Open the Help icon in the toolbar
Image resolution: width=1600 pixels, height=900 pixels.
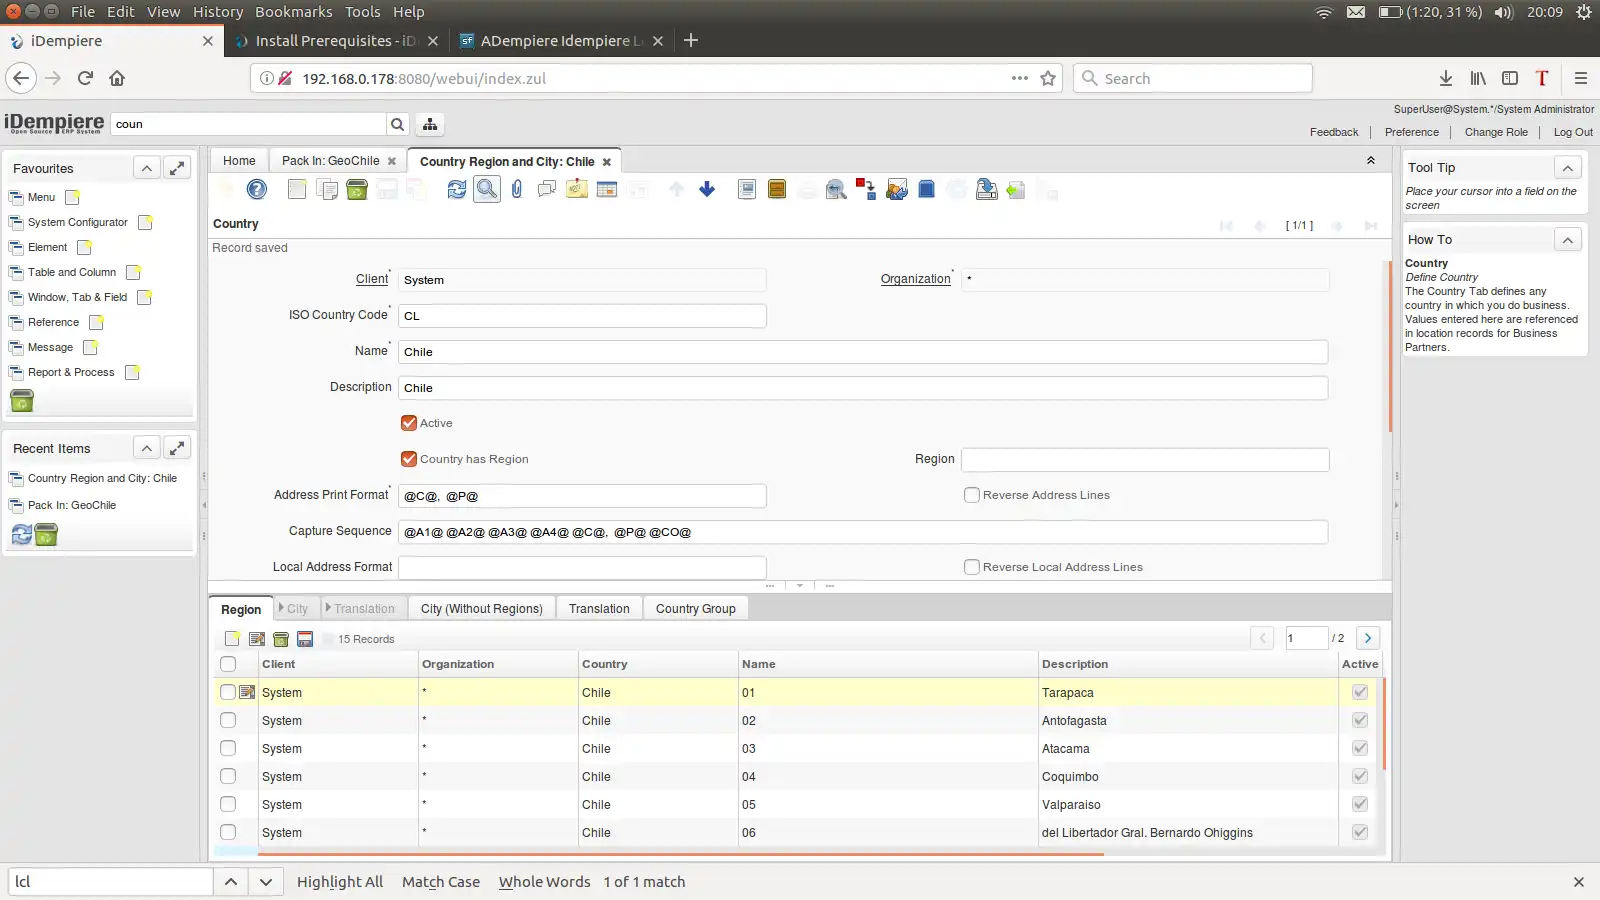257,189
